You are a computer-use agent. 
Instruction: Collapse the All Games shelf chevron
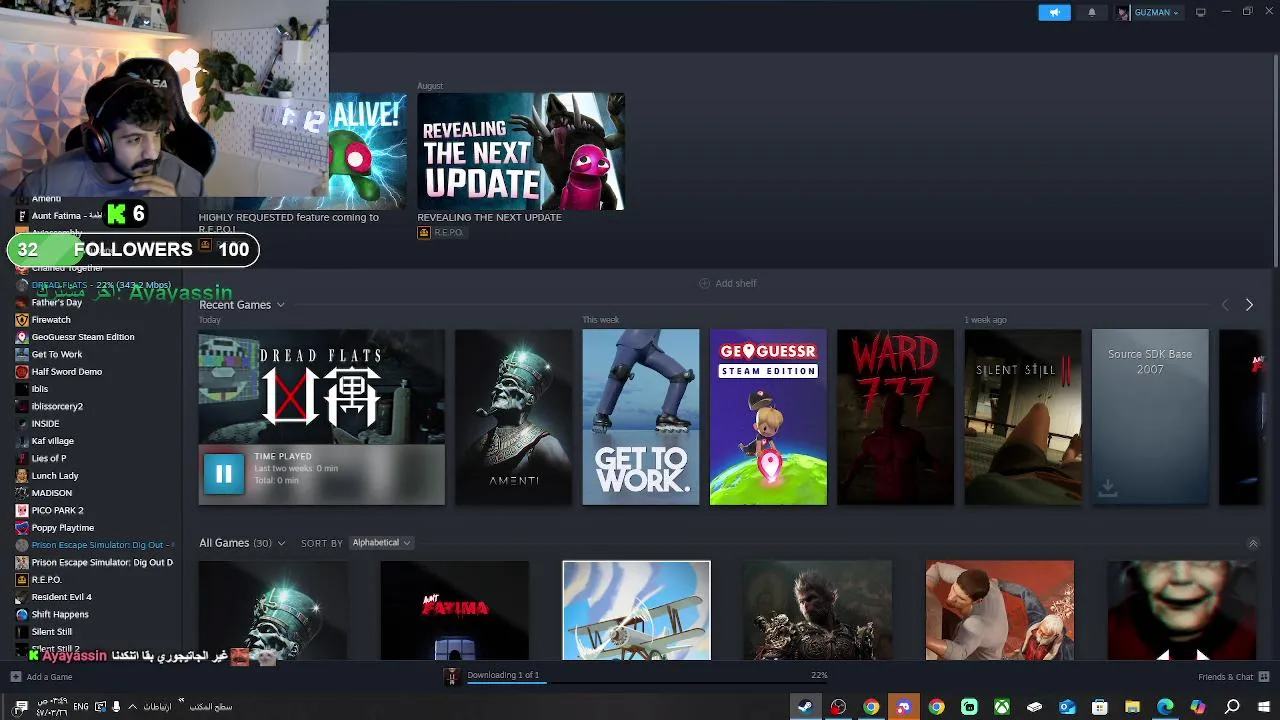[x=1253, y=543]
